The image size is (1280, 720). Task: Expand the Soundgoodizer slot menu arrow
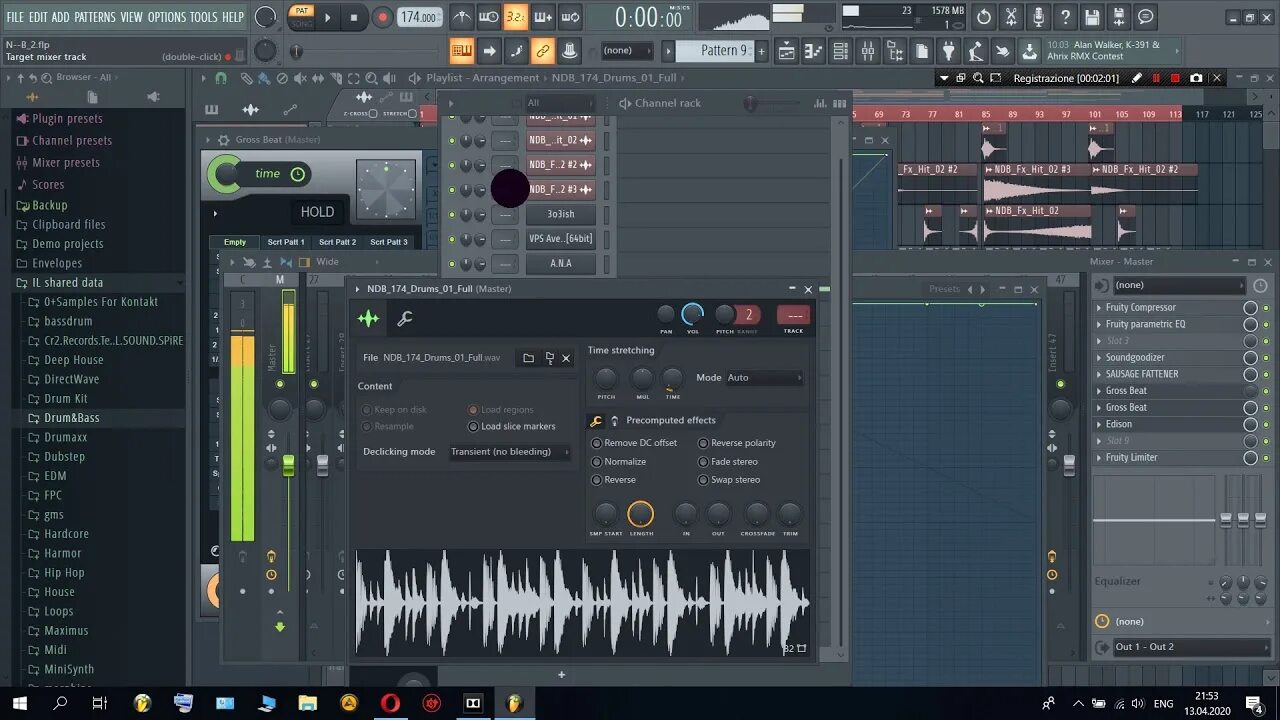1099,357
